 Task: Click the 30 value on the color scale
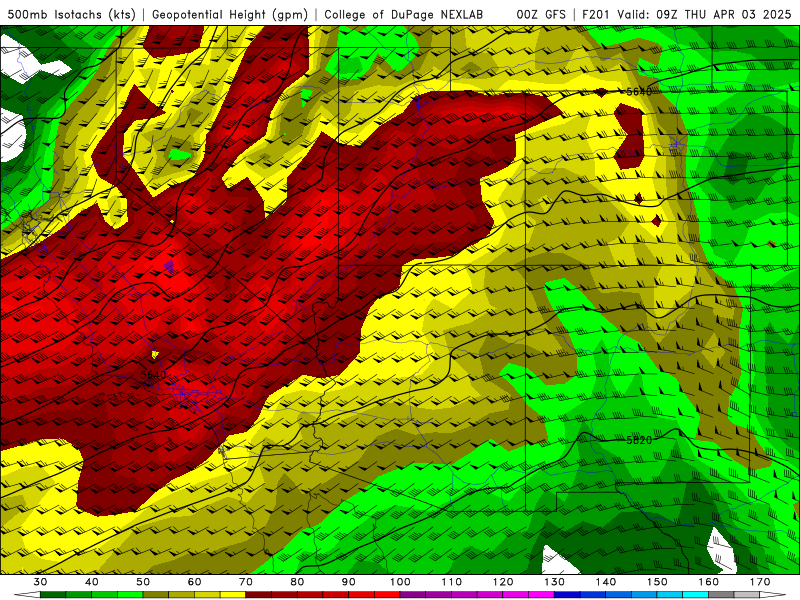40,582
